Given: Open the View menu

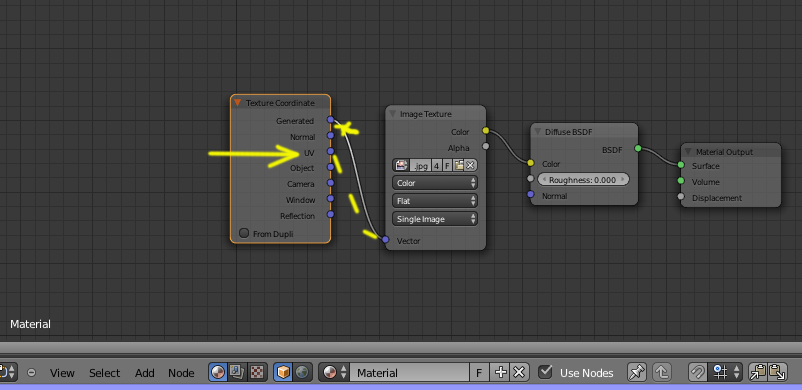Looking at the screenshot, I should (x=62, y=373).
